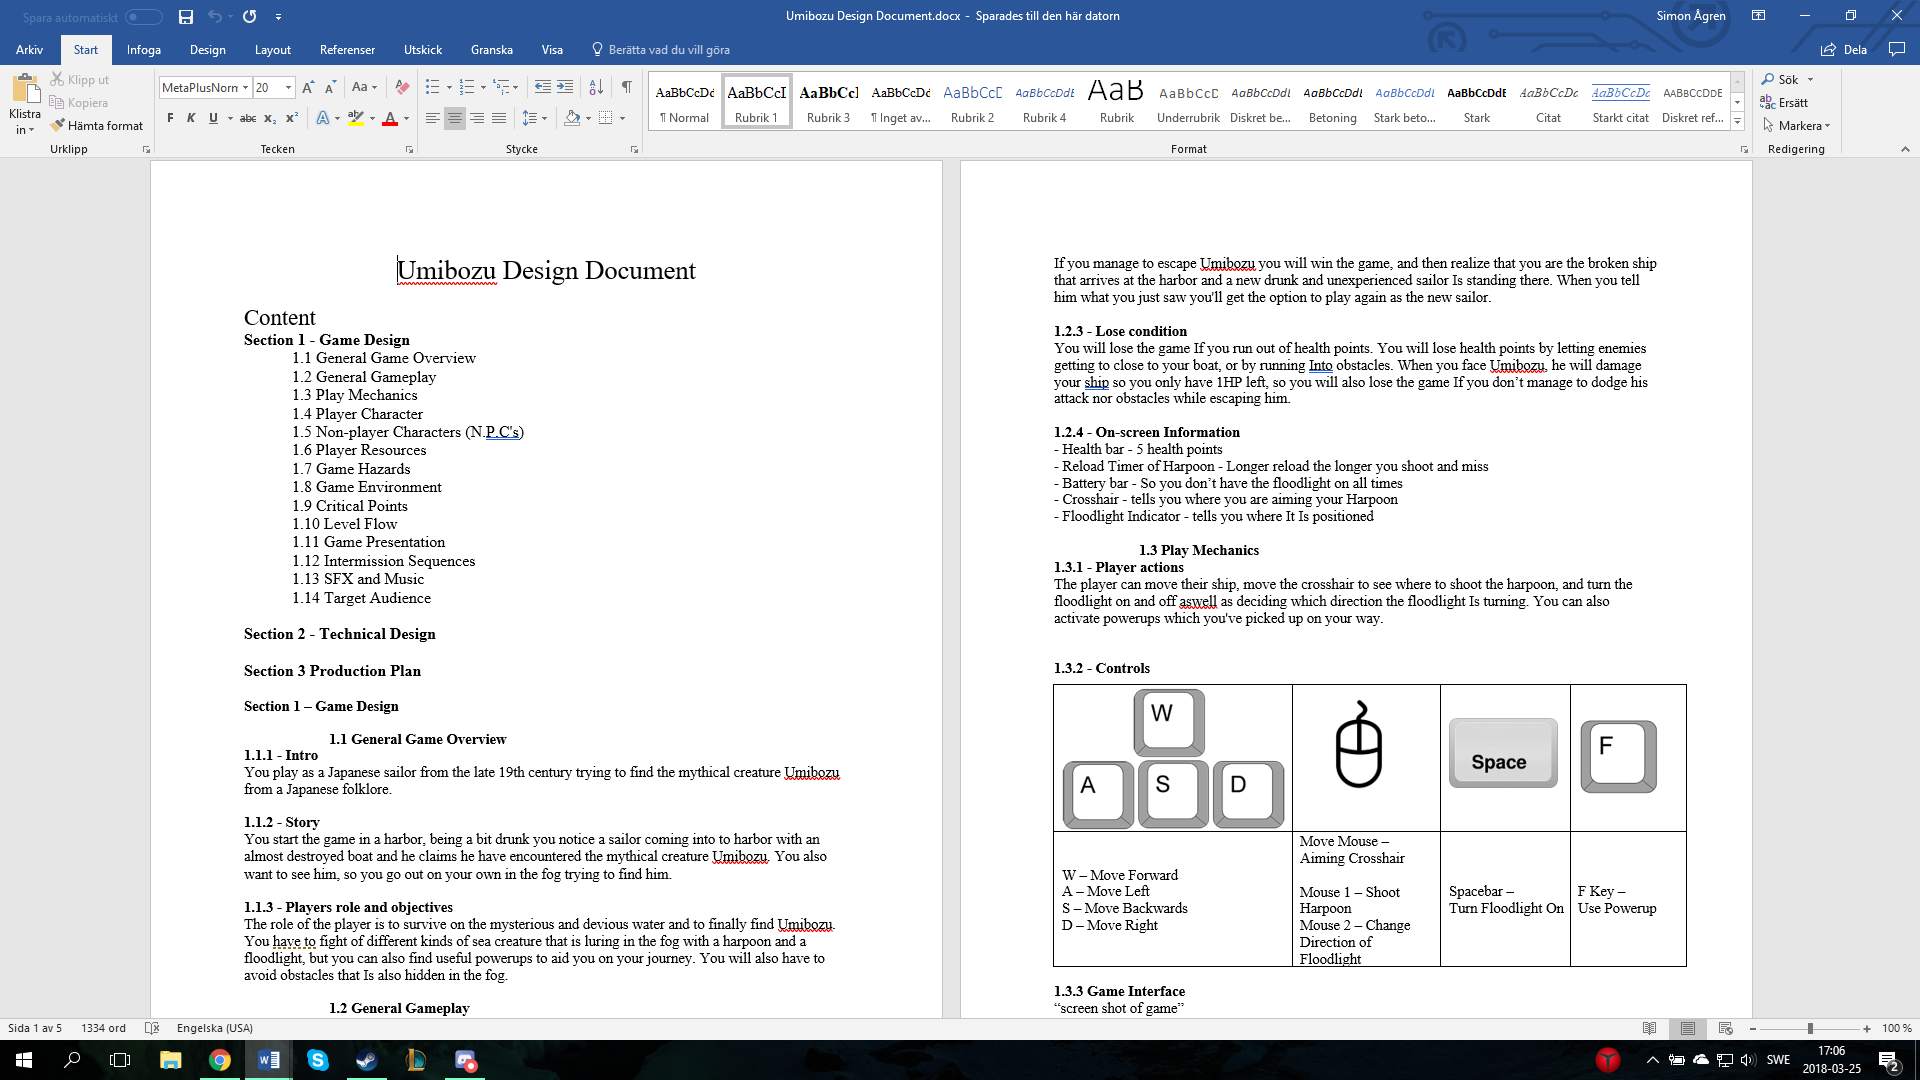Screen dimensions: 1920x1080
Task: Apply superscript formatting
Action: pyautogui.click(x=291, y=118)
